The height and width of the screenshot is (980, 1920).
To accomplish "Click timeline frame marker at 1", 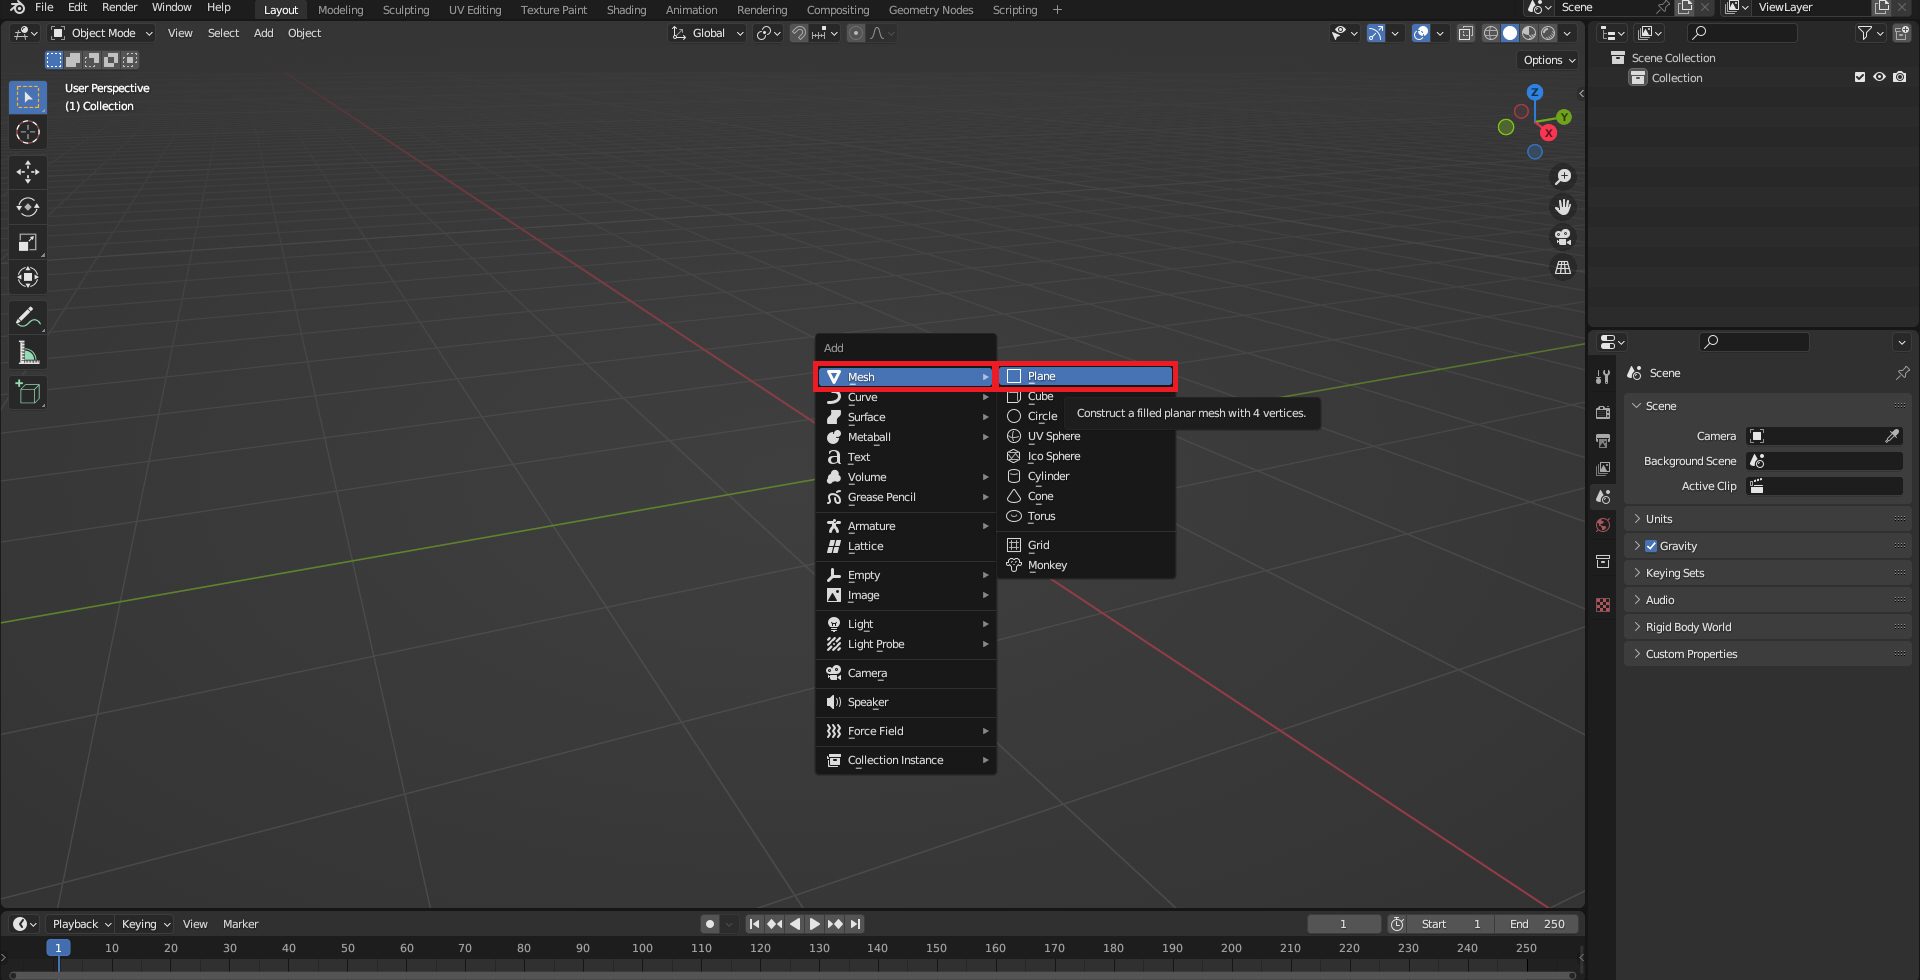I will pos(58,948).
